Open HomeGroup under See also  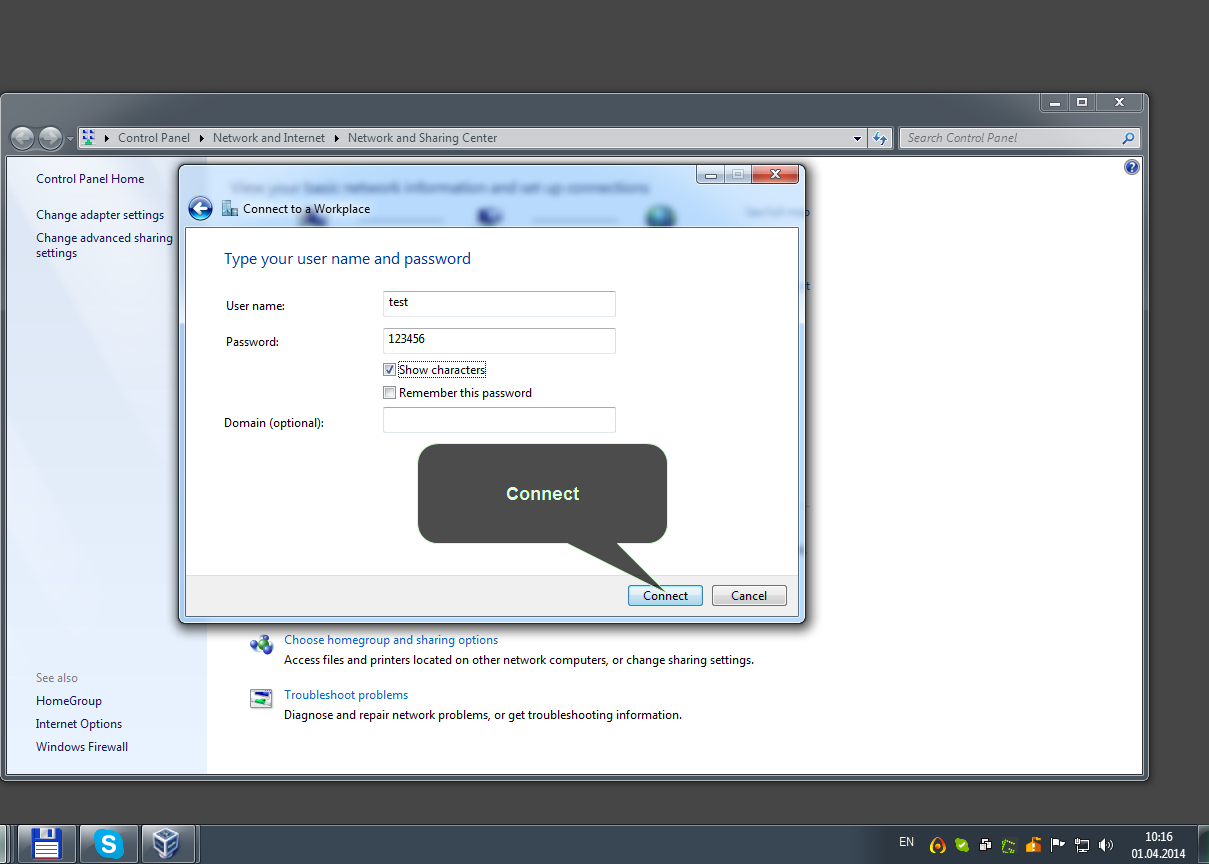click(x=69, y=701)
